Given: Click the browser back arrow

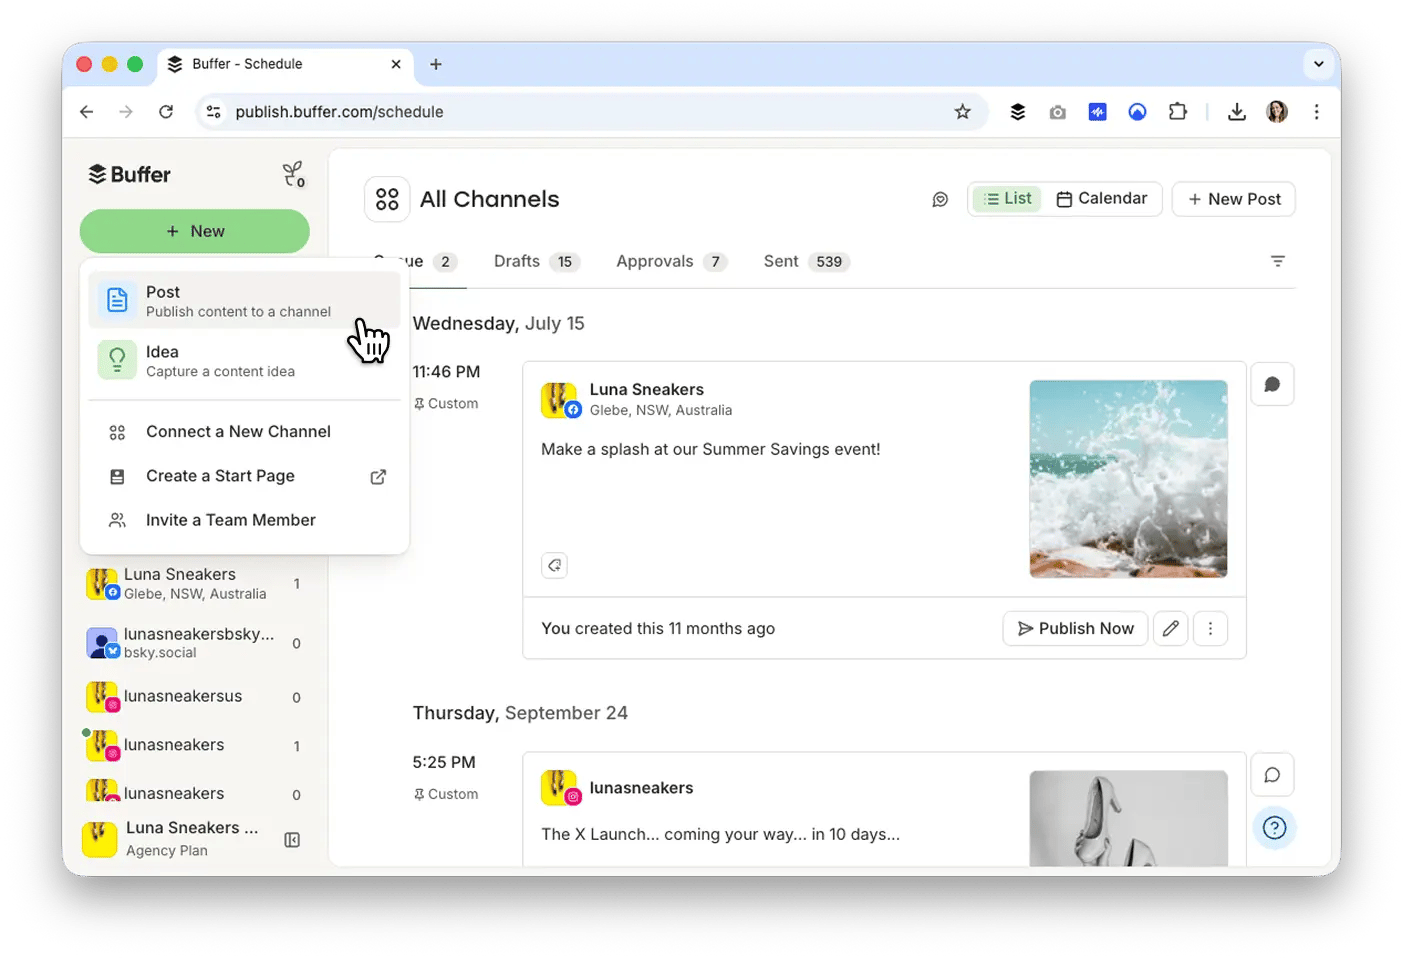Looking at the screenshot, I should click(87, 112).
